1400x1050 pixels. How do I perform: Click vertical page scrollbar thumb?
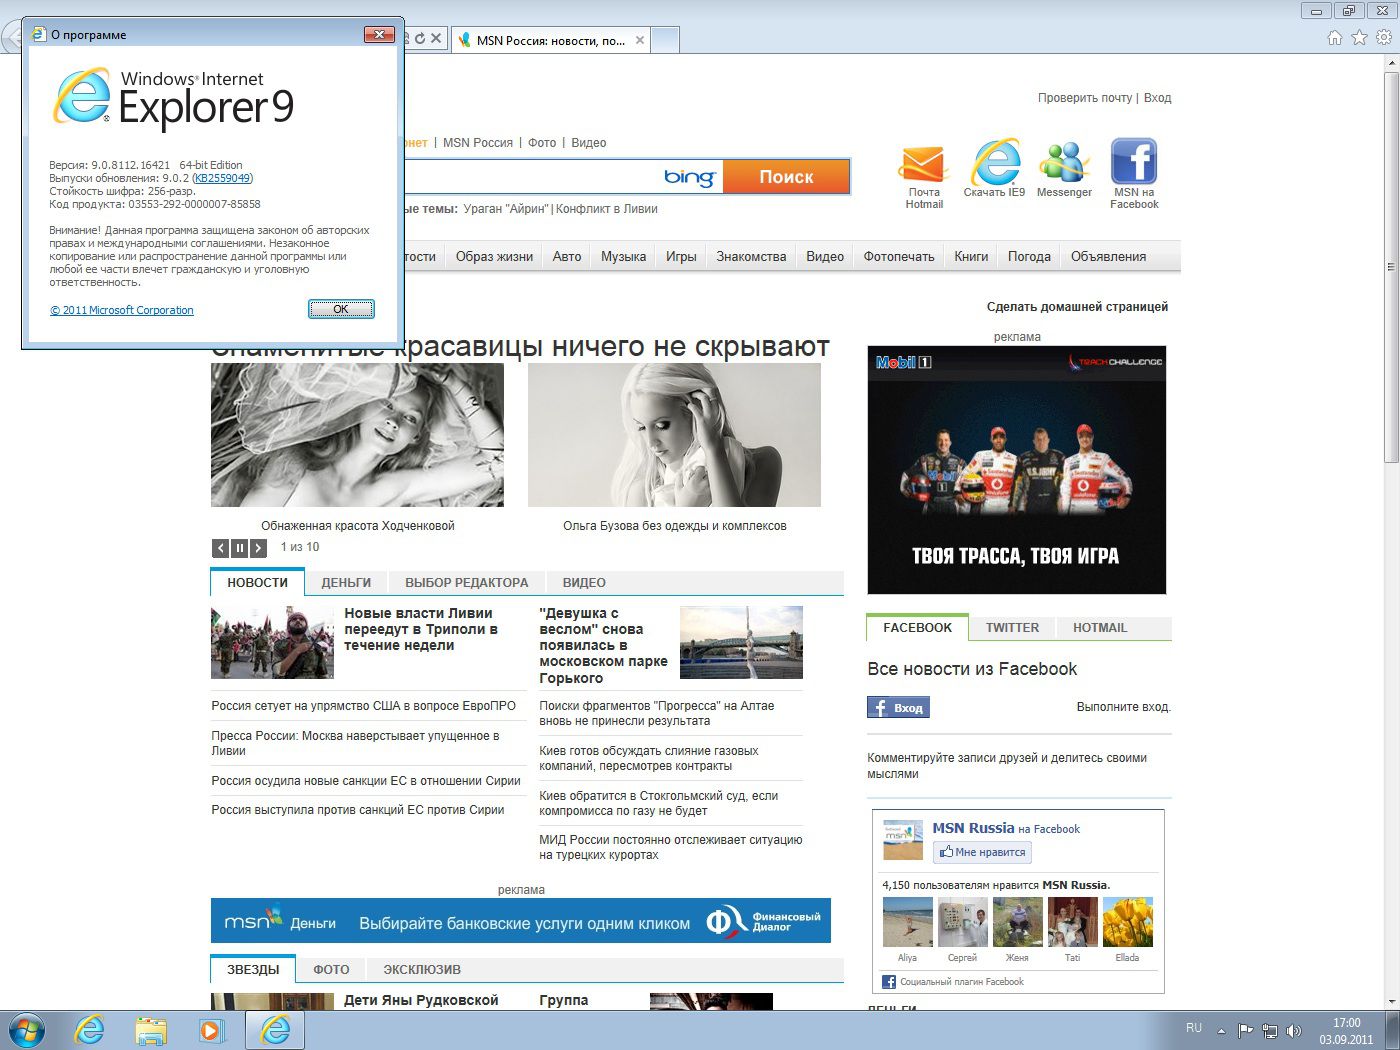(1391, 266)
